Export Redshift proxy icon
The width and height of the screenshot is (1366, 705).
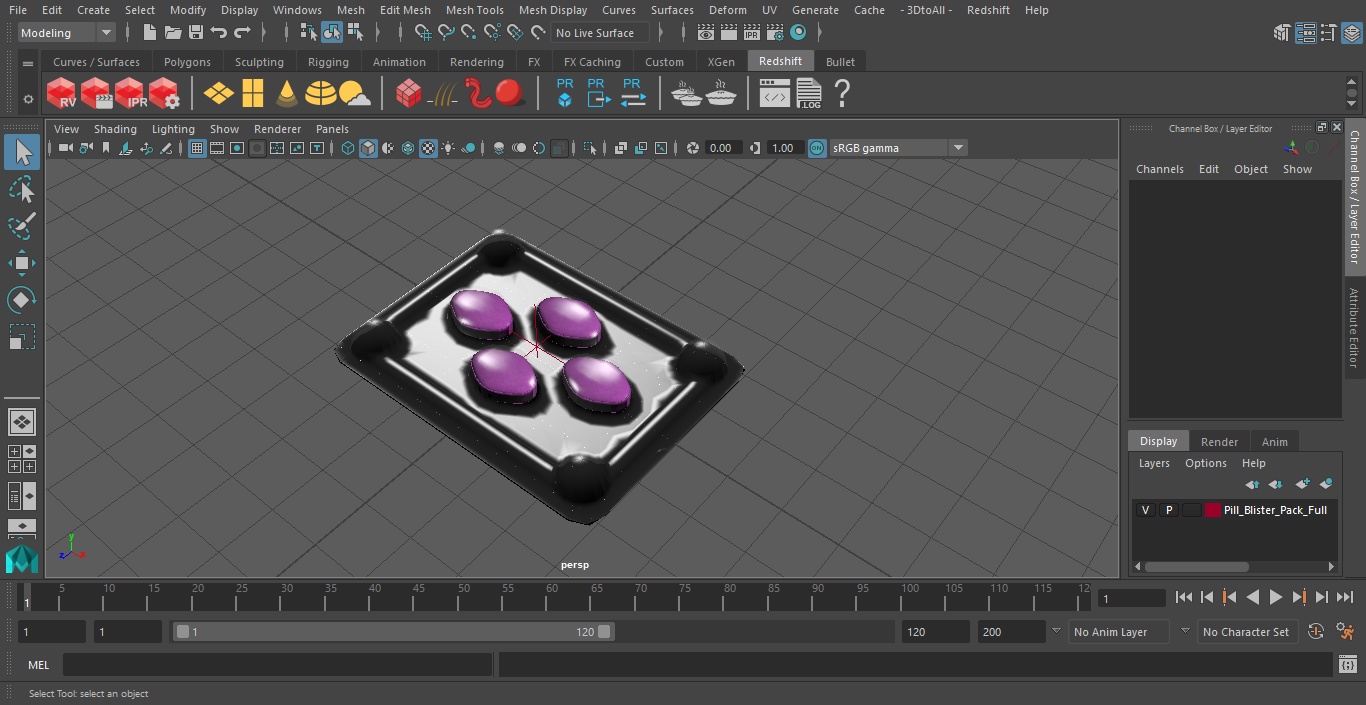pos(598,93)
